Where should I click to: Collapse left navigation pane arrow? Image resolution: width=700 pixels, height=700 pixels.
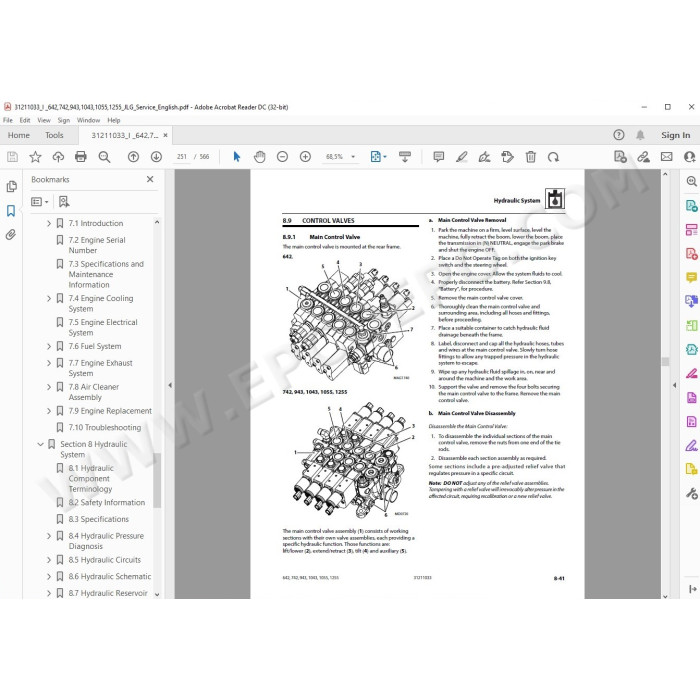(170, 384)
